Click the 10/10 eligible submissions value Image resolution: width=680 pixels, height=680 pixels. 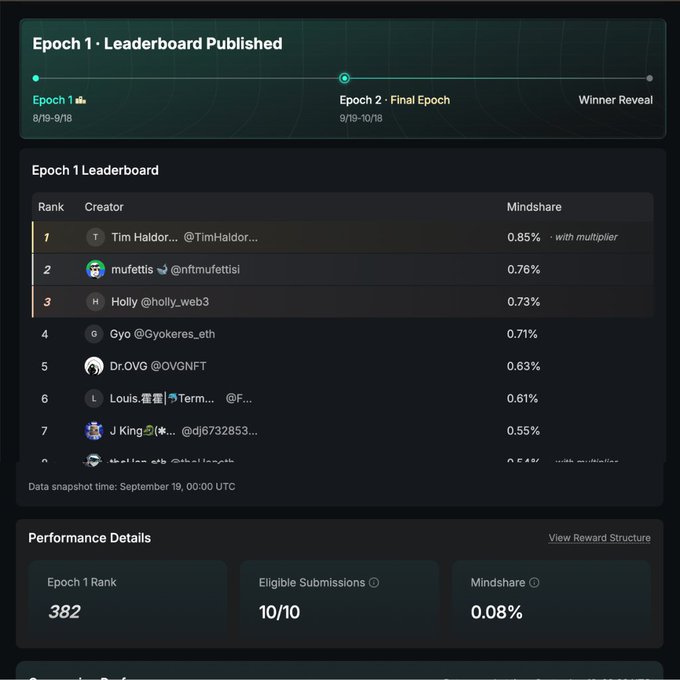[x=279, y=612]
